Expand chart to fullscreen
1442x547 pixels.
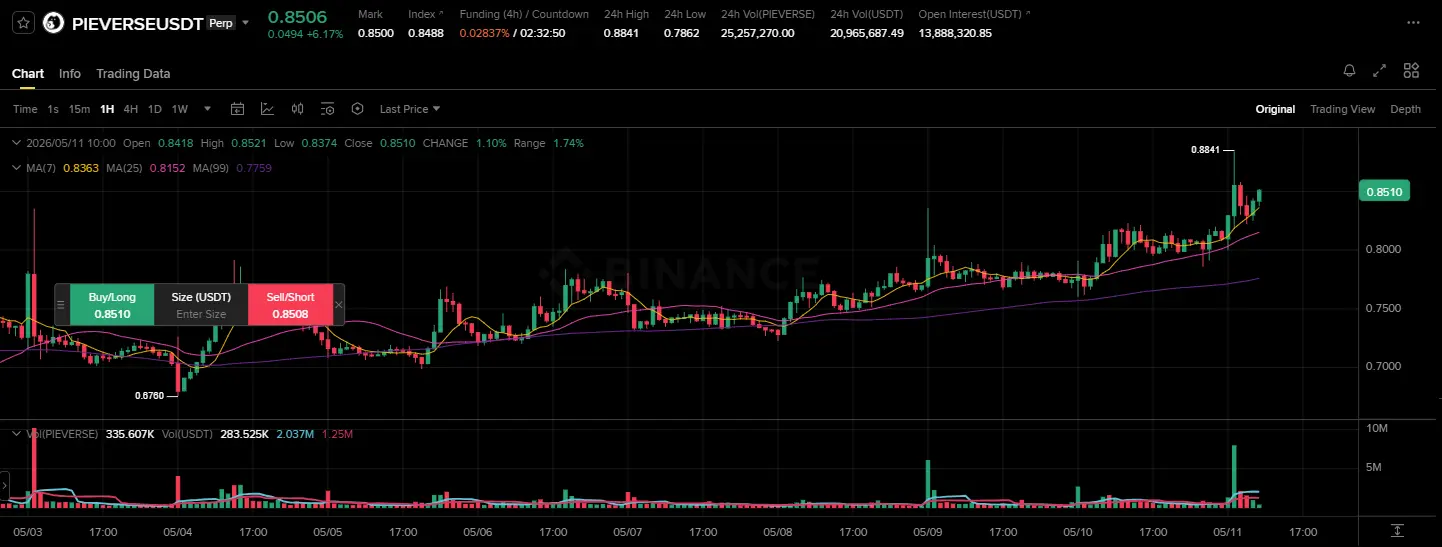[1380, 70]
